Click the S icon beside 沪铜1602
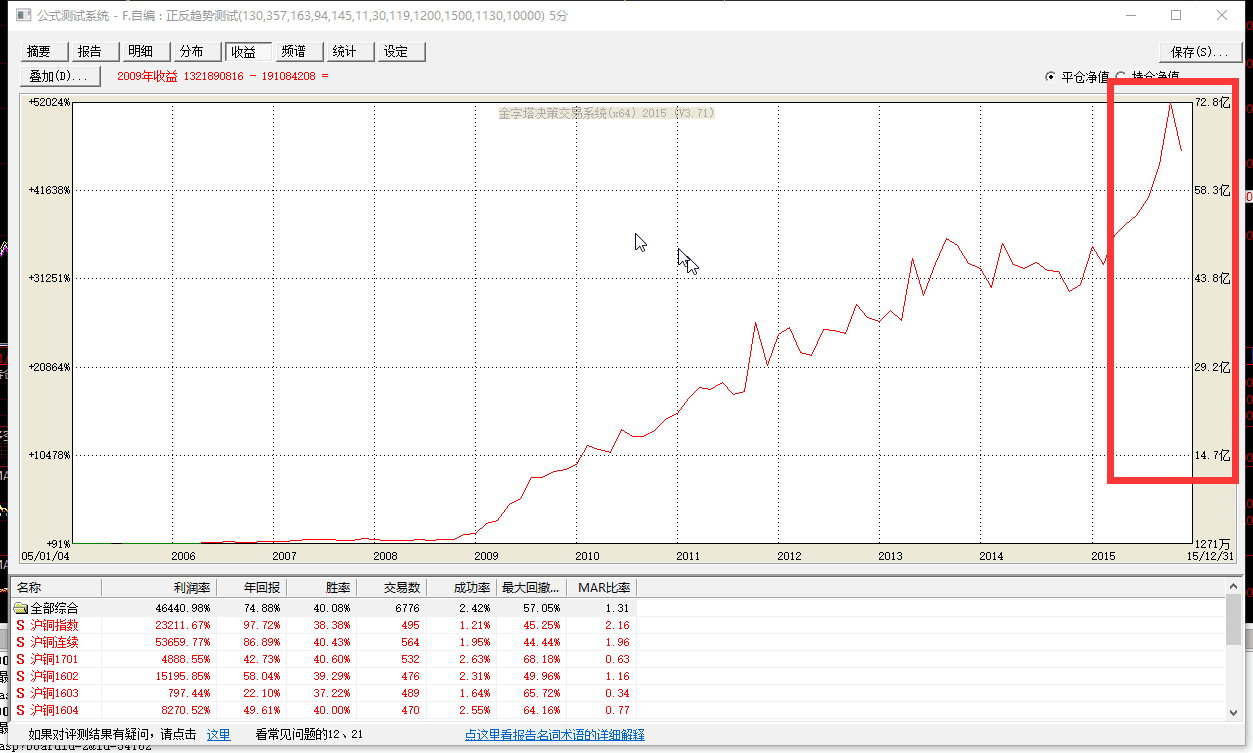The image size is (1253, 753). click(x=20, y=676)
